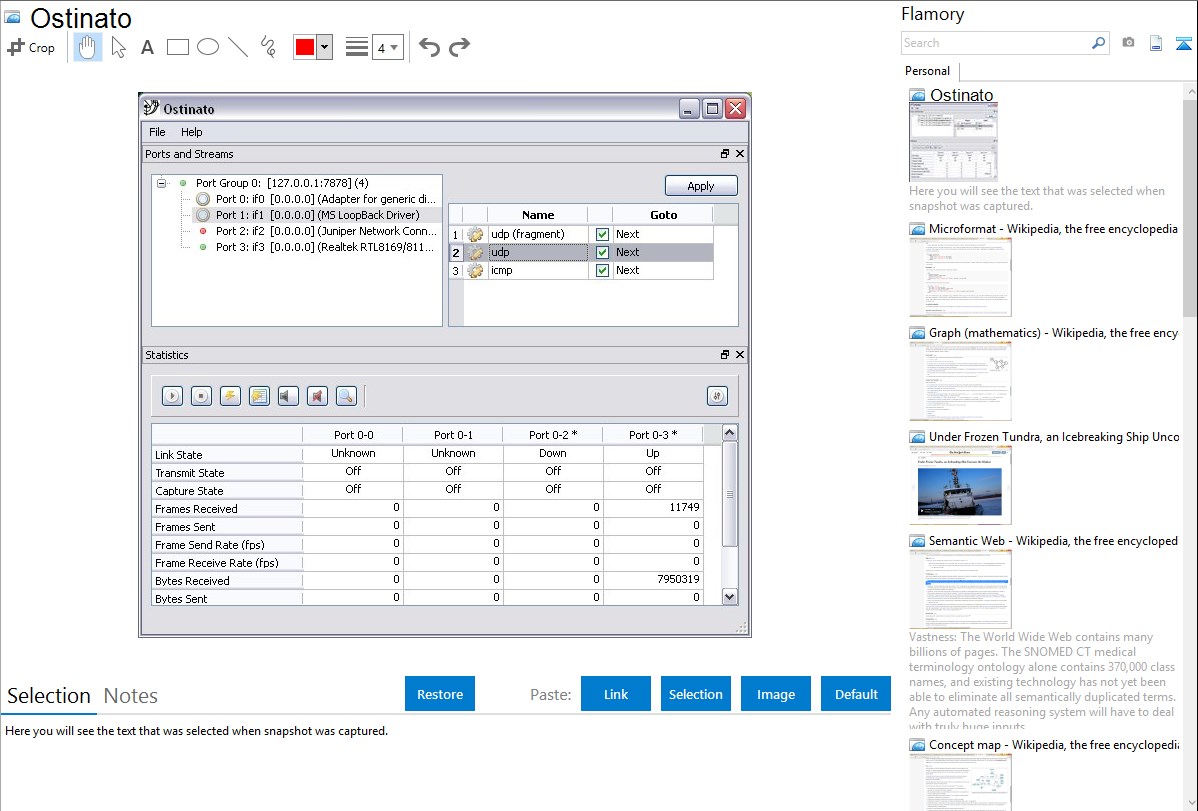Click the button at right end of Statistics toolbar
The image size is (1198, 811).
click(717, 396)
